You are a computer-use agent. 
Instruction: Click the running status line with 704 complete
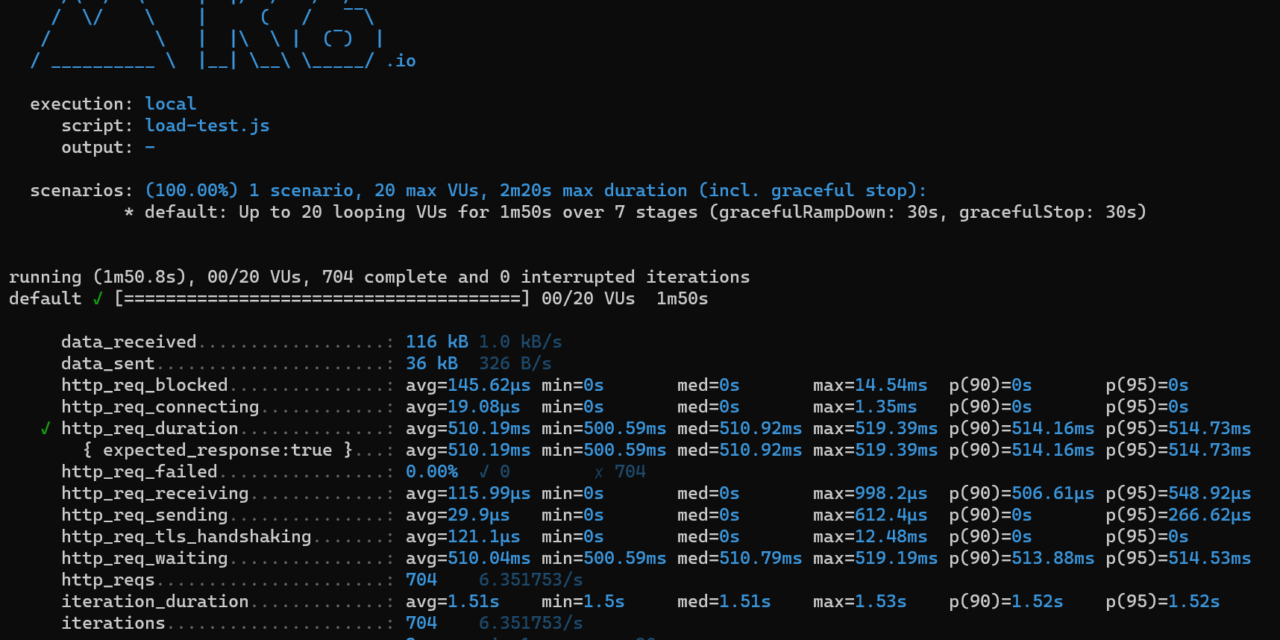(x=379, y=277)
